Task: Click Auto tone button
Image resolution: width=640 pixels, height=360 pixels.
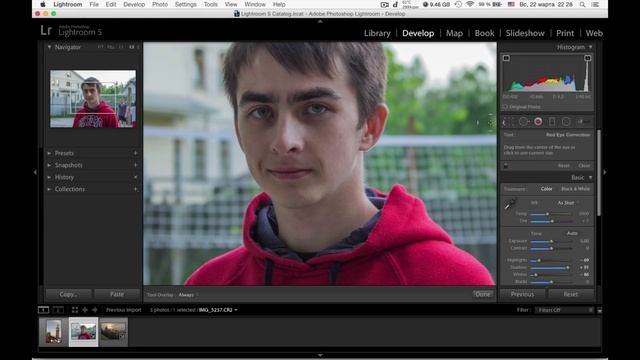Action: click(x=572, y=233)
